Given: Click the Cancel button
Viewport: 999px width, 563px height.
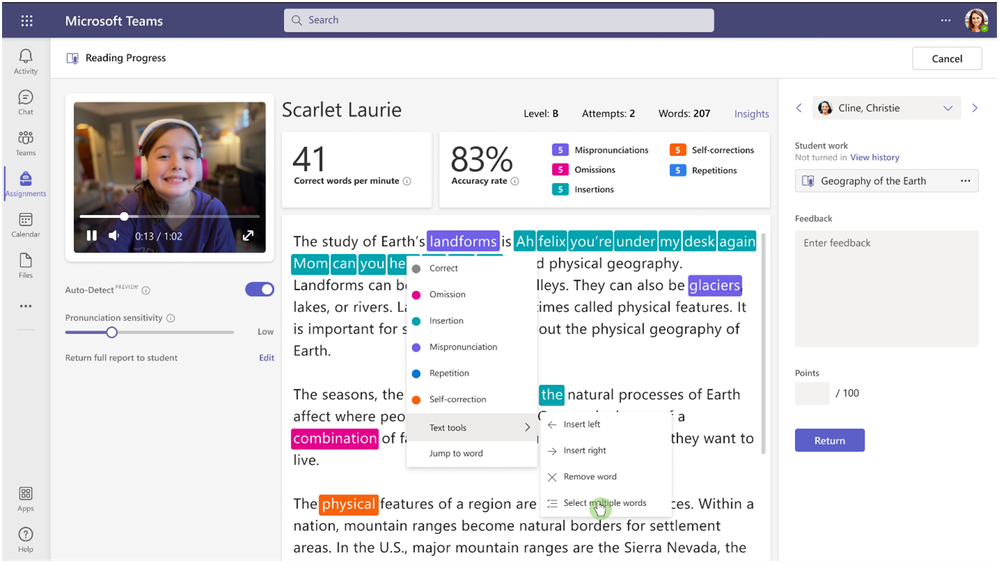Looking at the screenshot, I should [947, 59].
